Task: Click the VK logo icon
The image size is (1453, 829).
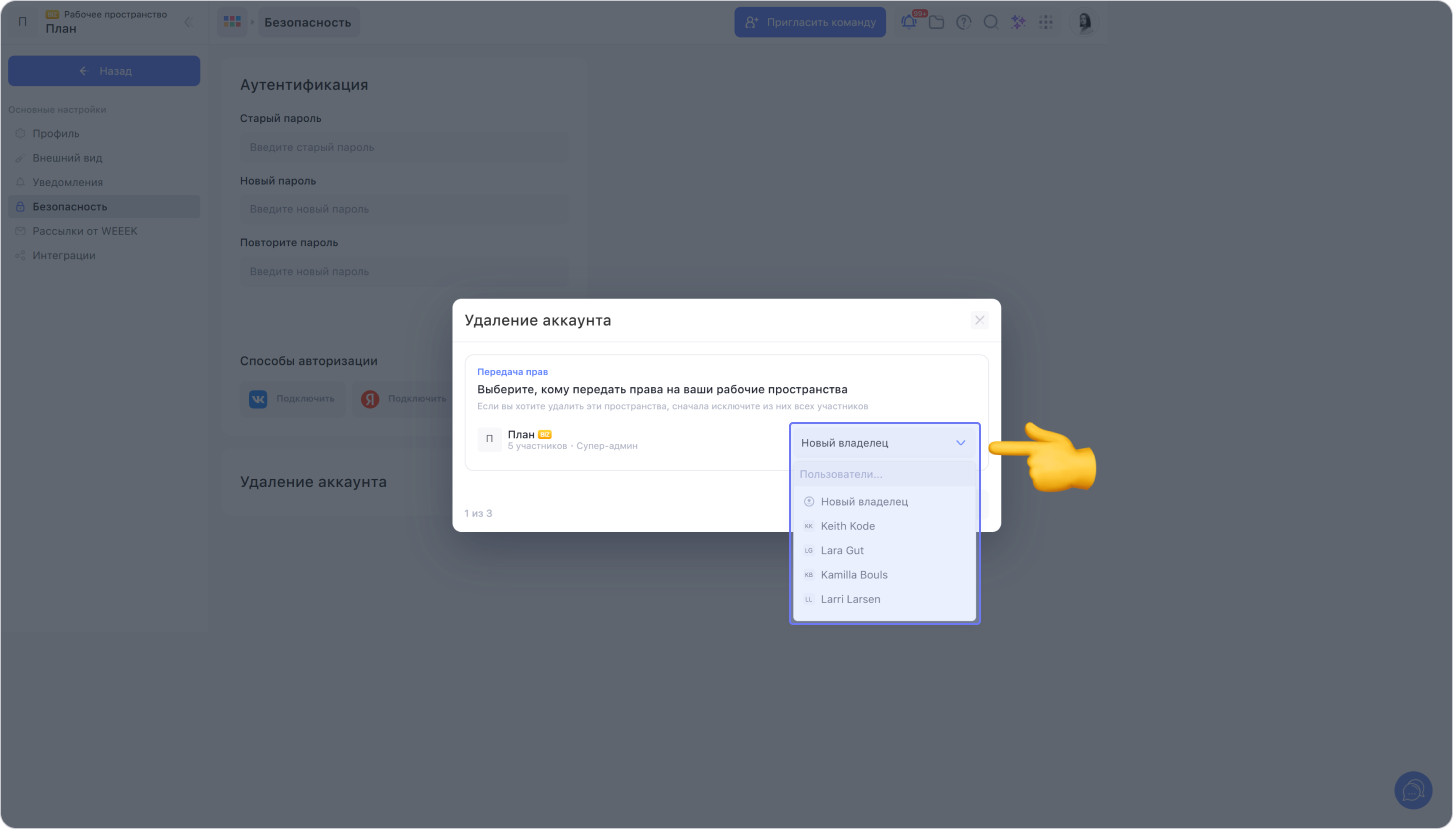Action: [258, 399]
